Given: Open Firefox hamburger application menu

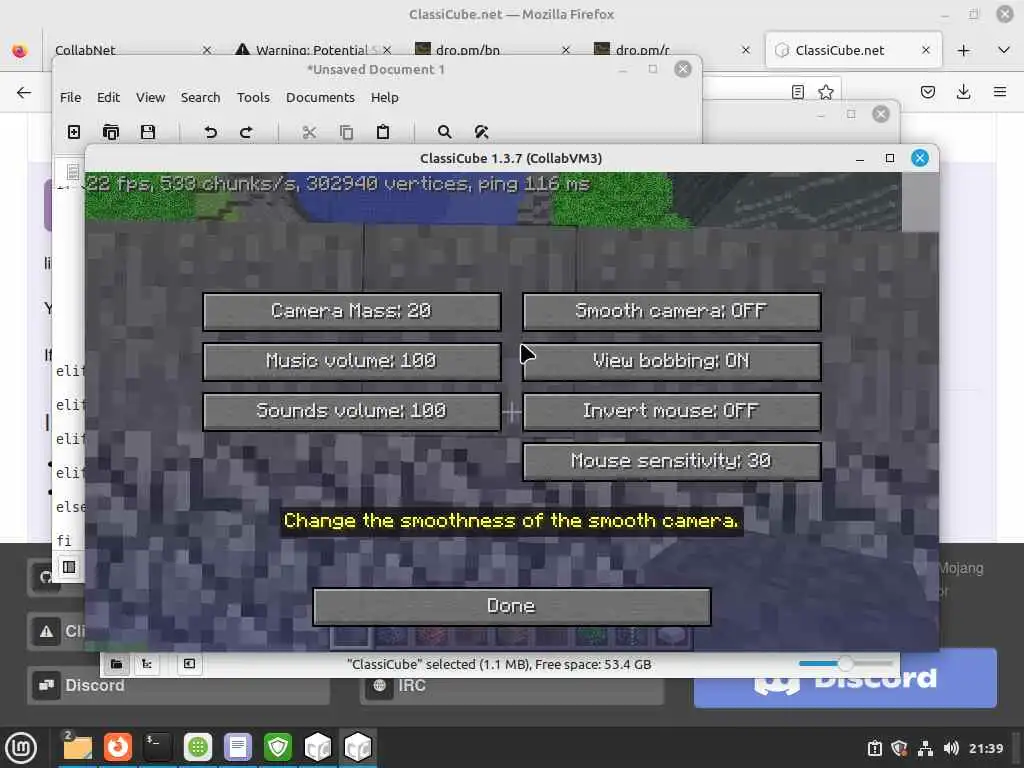Looking at the screenshot, I should (1000, 92).
